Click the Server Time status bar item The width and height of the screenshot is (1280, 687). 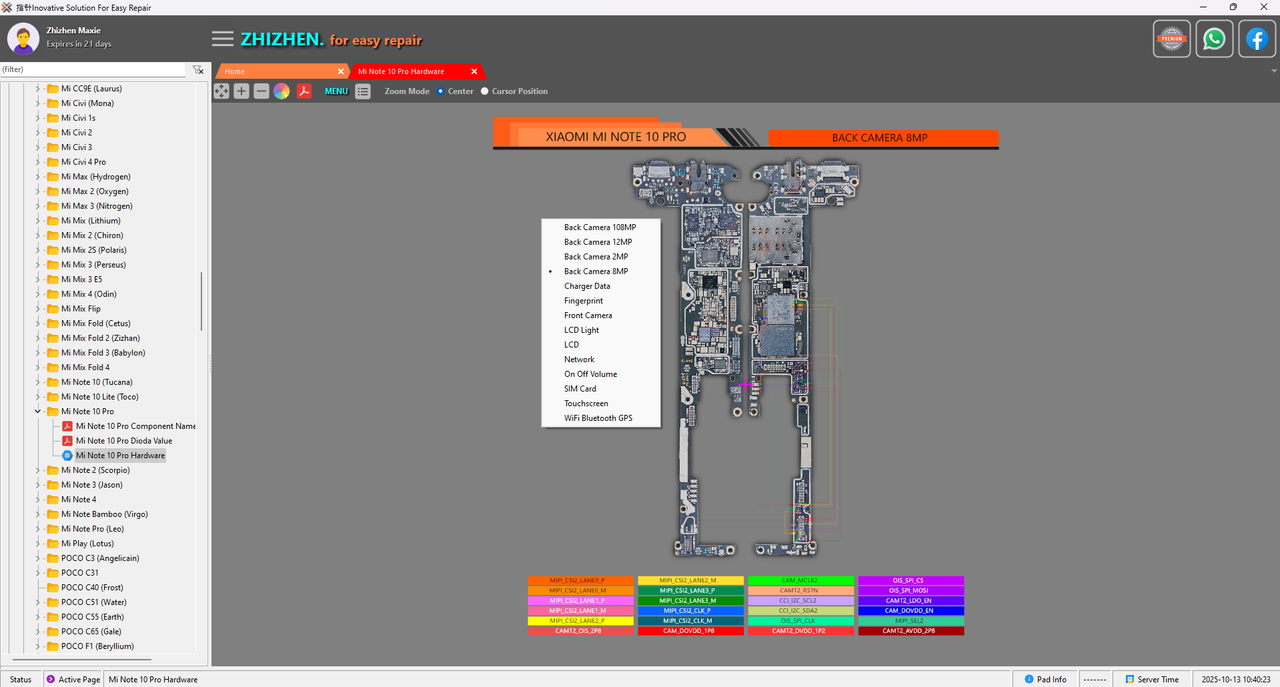(1151, 679)
